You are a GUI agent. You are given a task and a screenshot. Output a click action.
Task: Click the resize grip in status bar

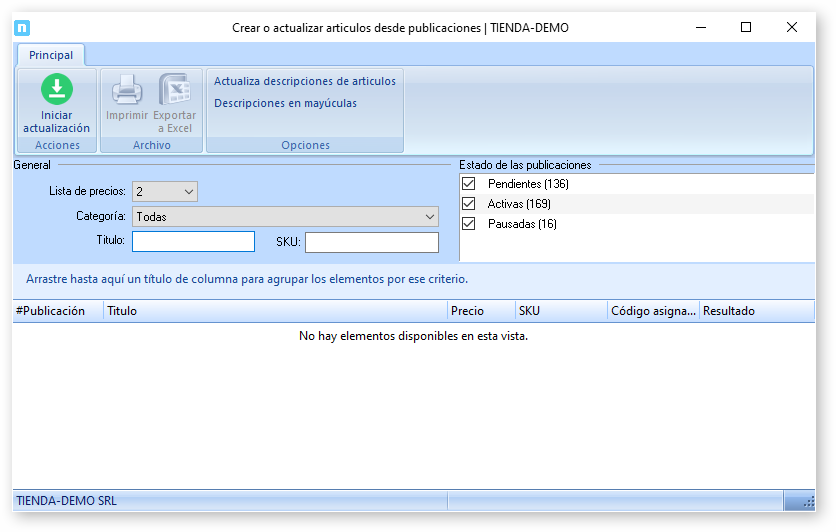pos(799,501)
